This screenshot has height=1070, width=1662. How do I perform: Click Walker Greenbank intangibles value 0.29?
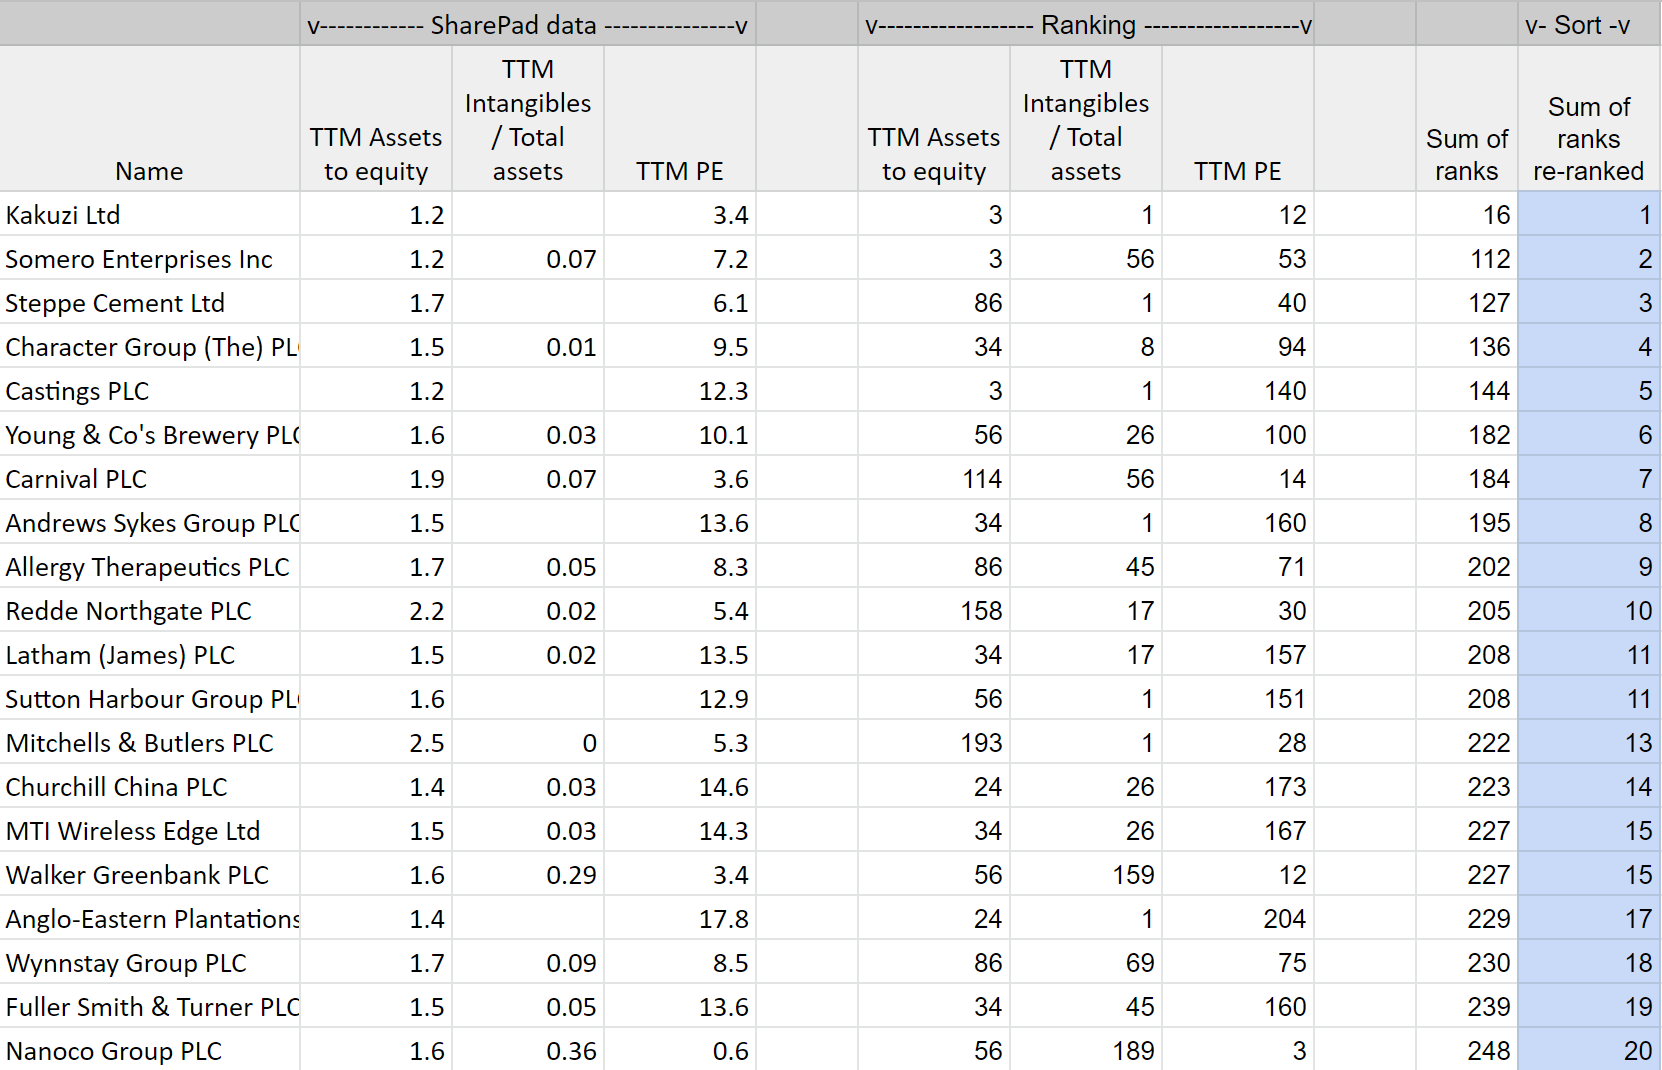click(528, 874)
